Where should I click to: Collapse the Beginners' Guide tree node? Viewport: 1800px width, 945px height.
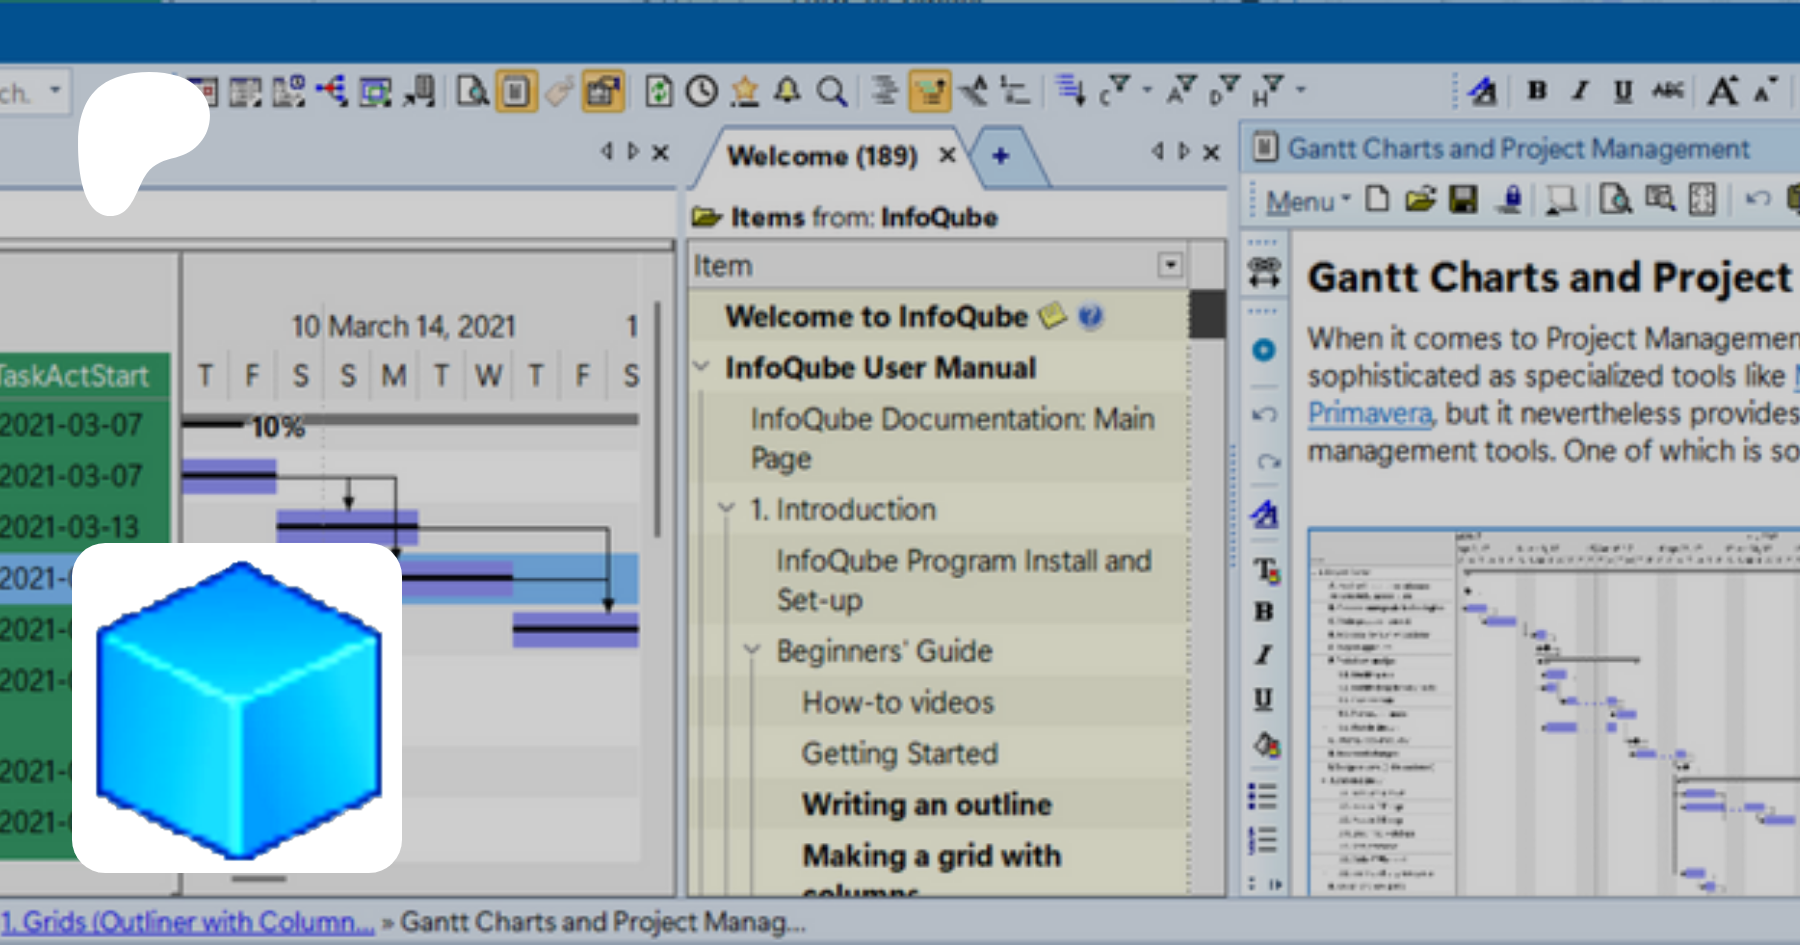point(753,651)
